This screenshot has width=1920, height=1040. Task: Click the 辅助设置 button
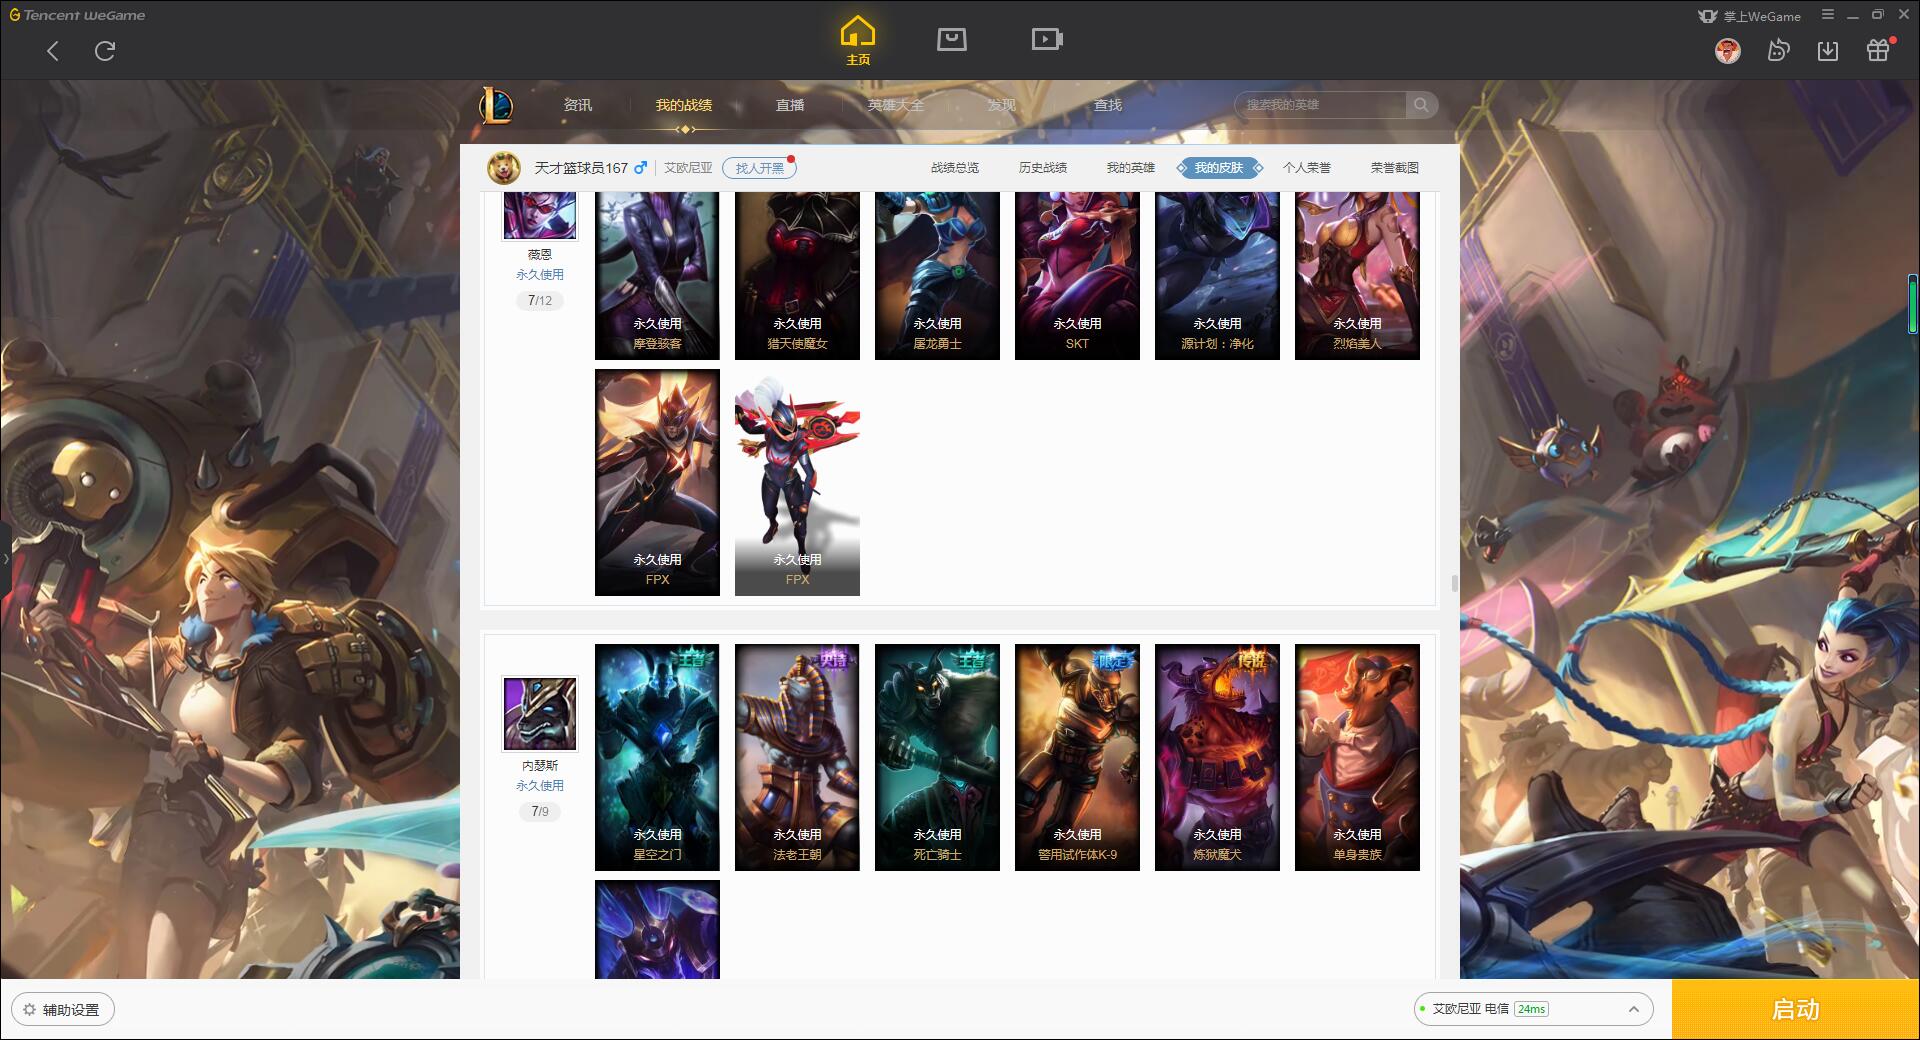[63, 1010]
